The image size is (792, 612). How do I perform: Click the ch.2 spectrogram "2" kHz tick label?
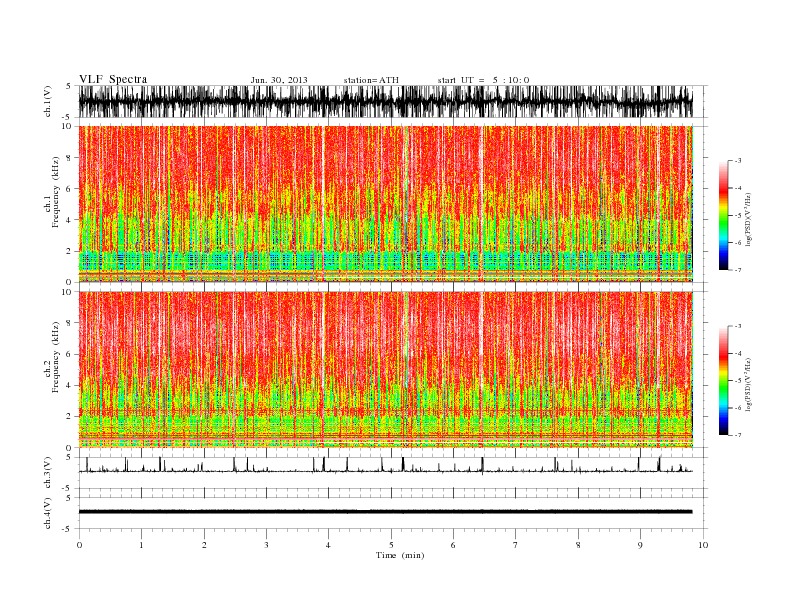point(69,417)
